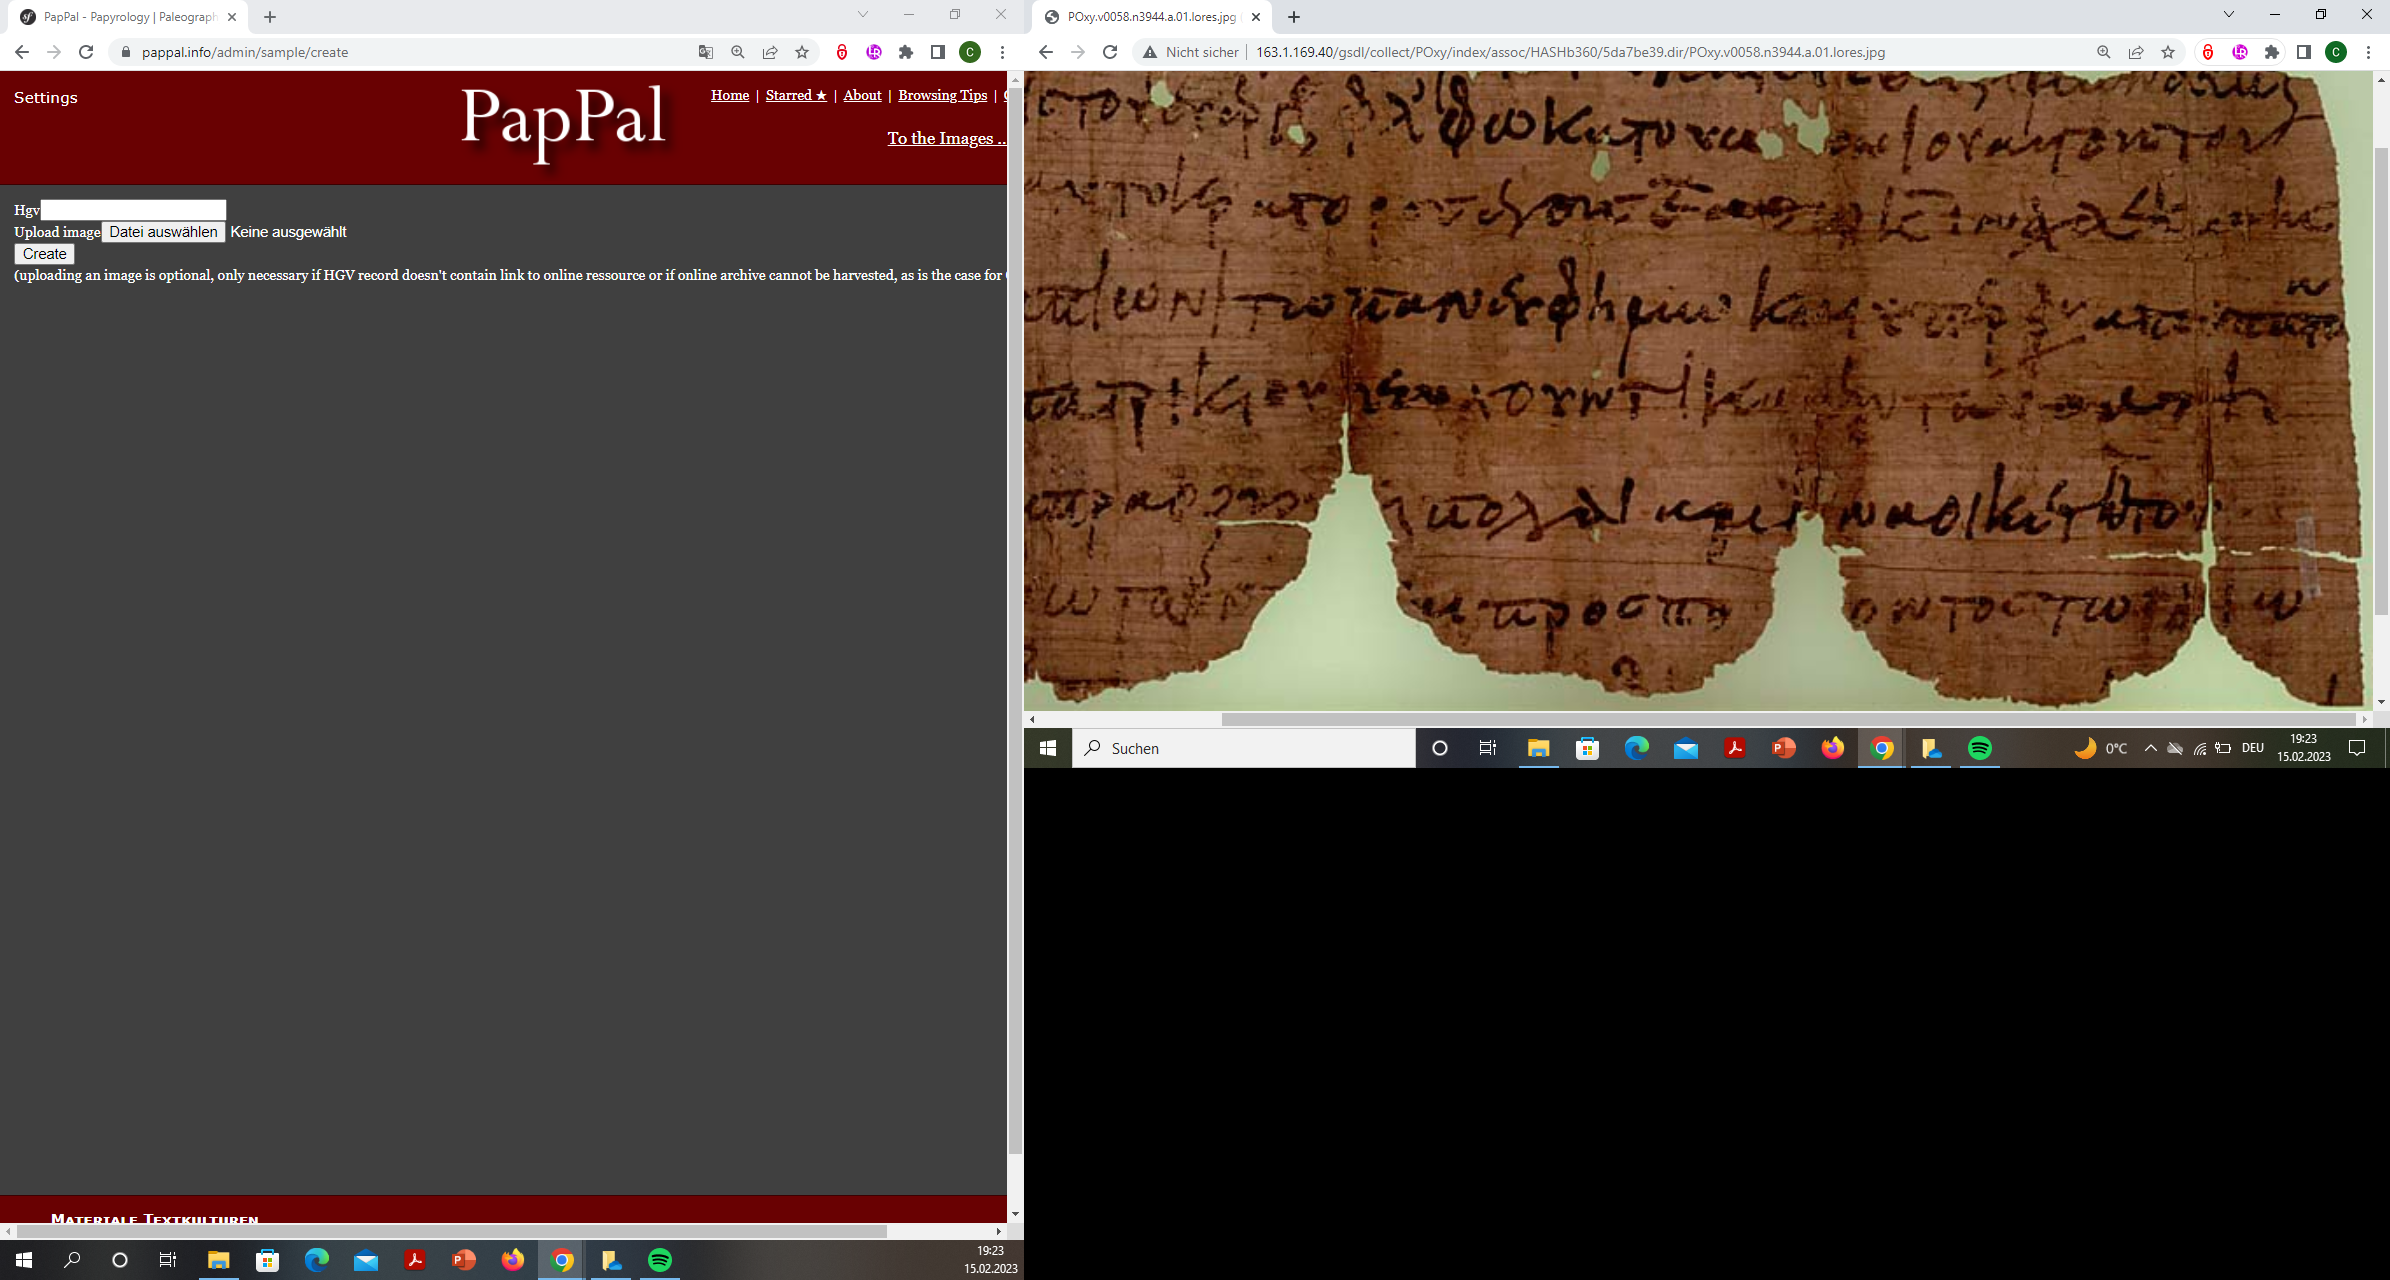Open the Chrome menu in the POxy window
Screen dimensions: 2390x1280
[x=2368, y=52]
